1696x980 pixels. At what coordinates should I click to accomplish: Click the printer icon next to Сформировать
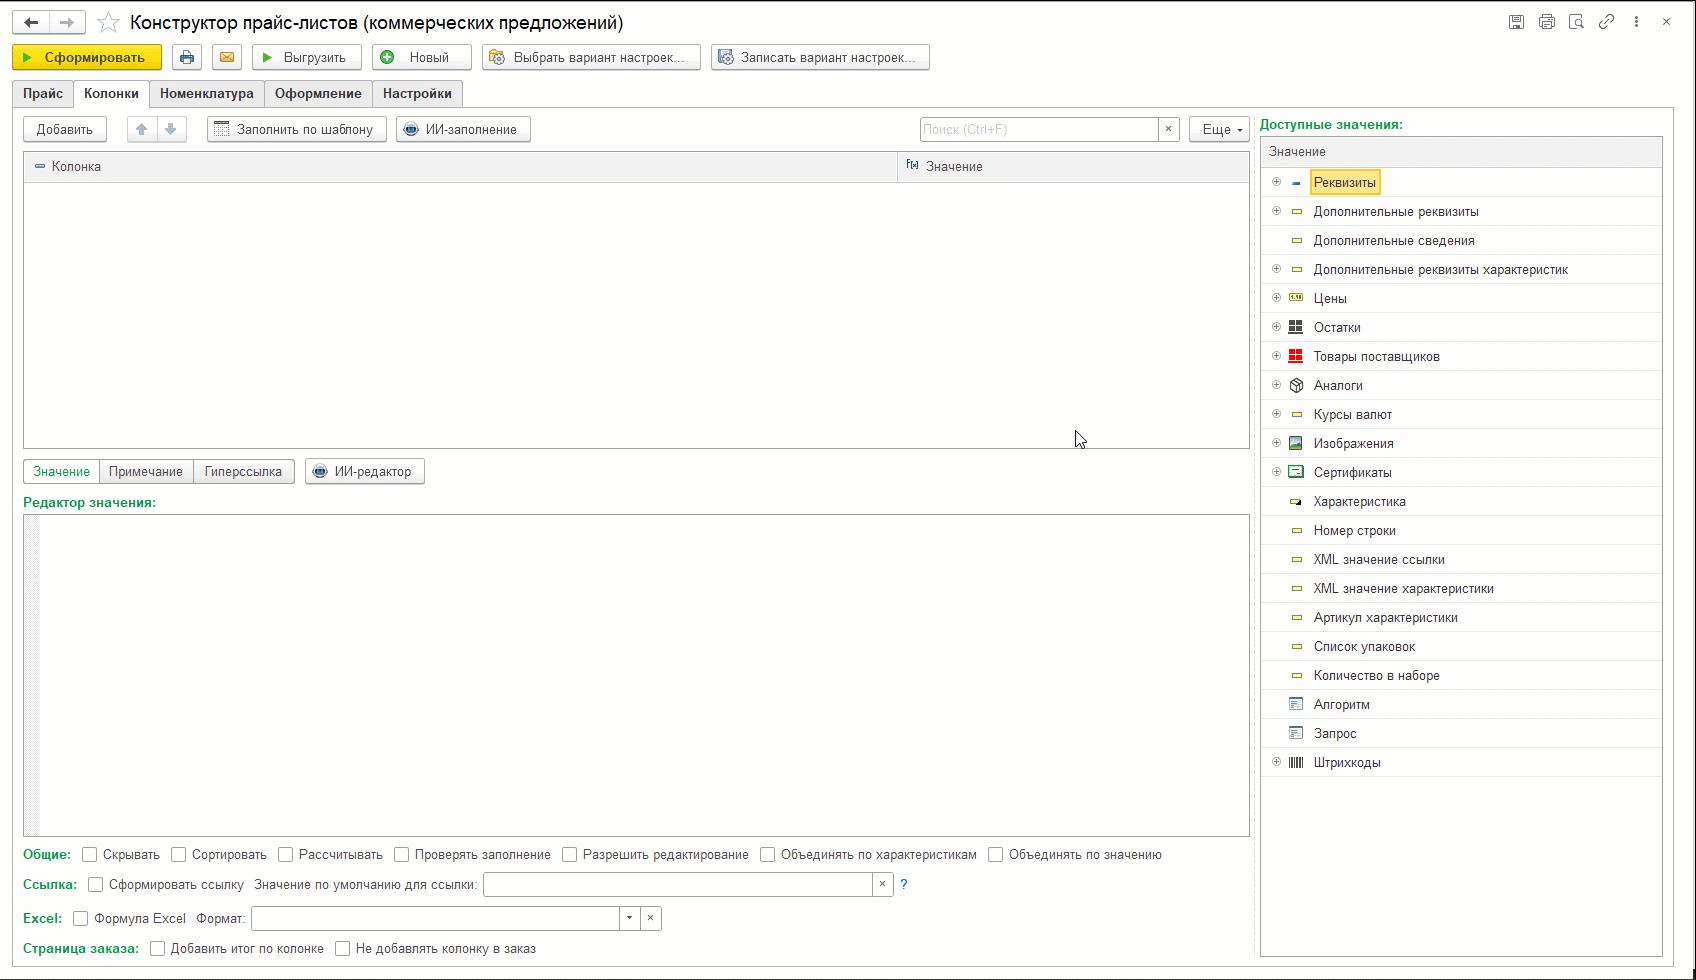click(x=187, y=57)
